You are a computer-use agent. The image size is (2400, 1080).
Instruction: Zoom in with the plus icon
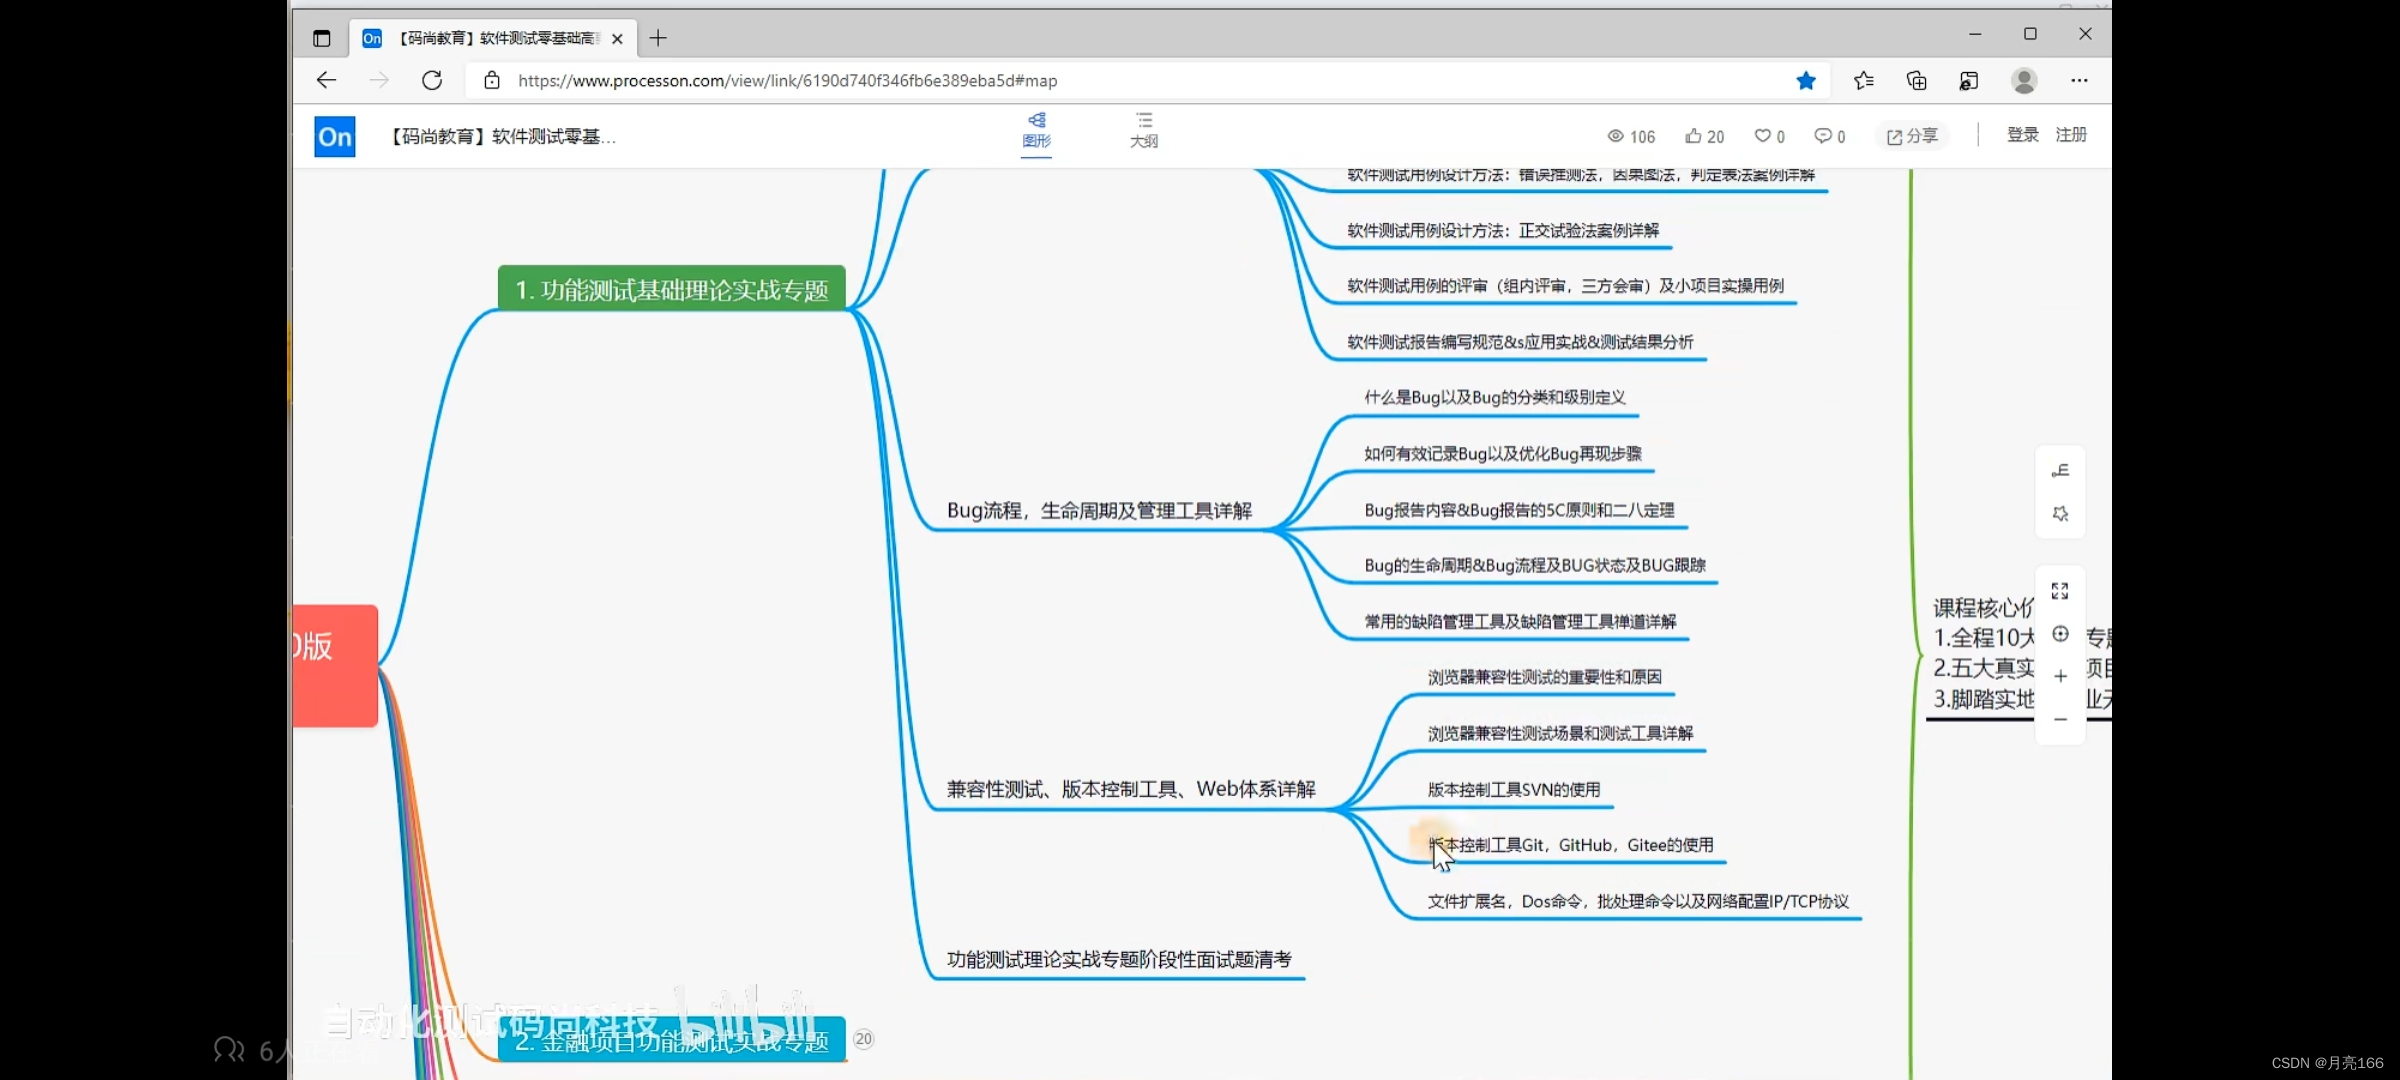point(2060,677)
